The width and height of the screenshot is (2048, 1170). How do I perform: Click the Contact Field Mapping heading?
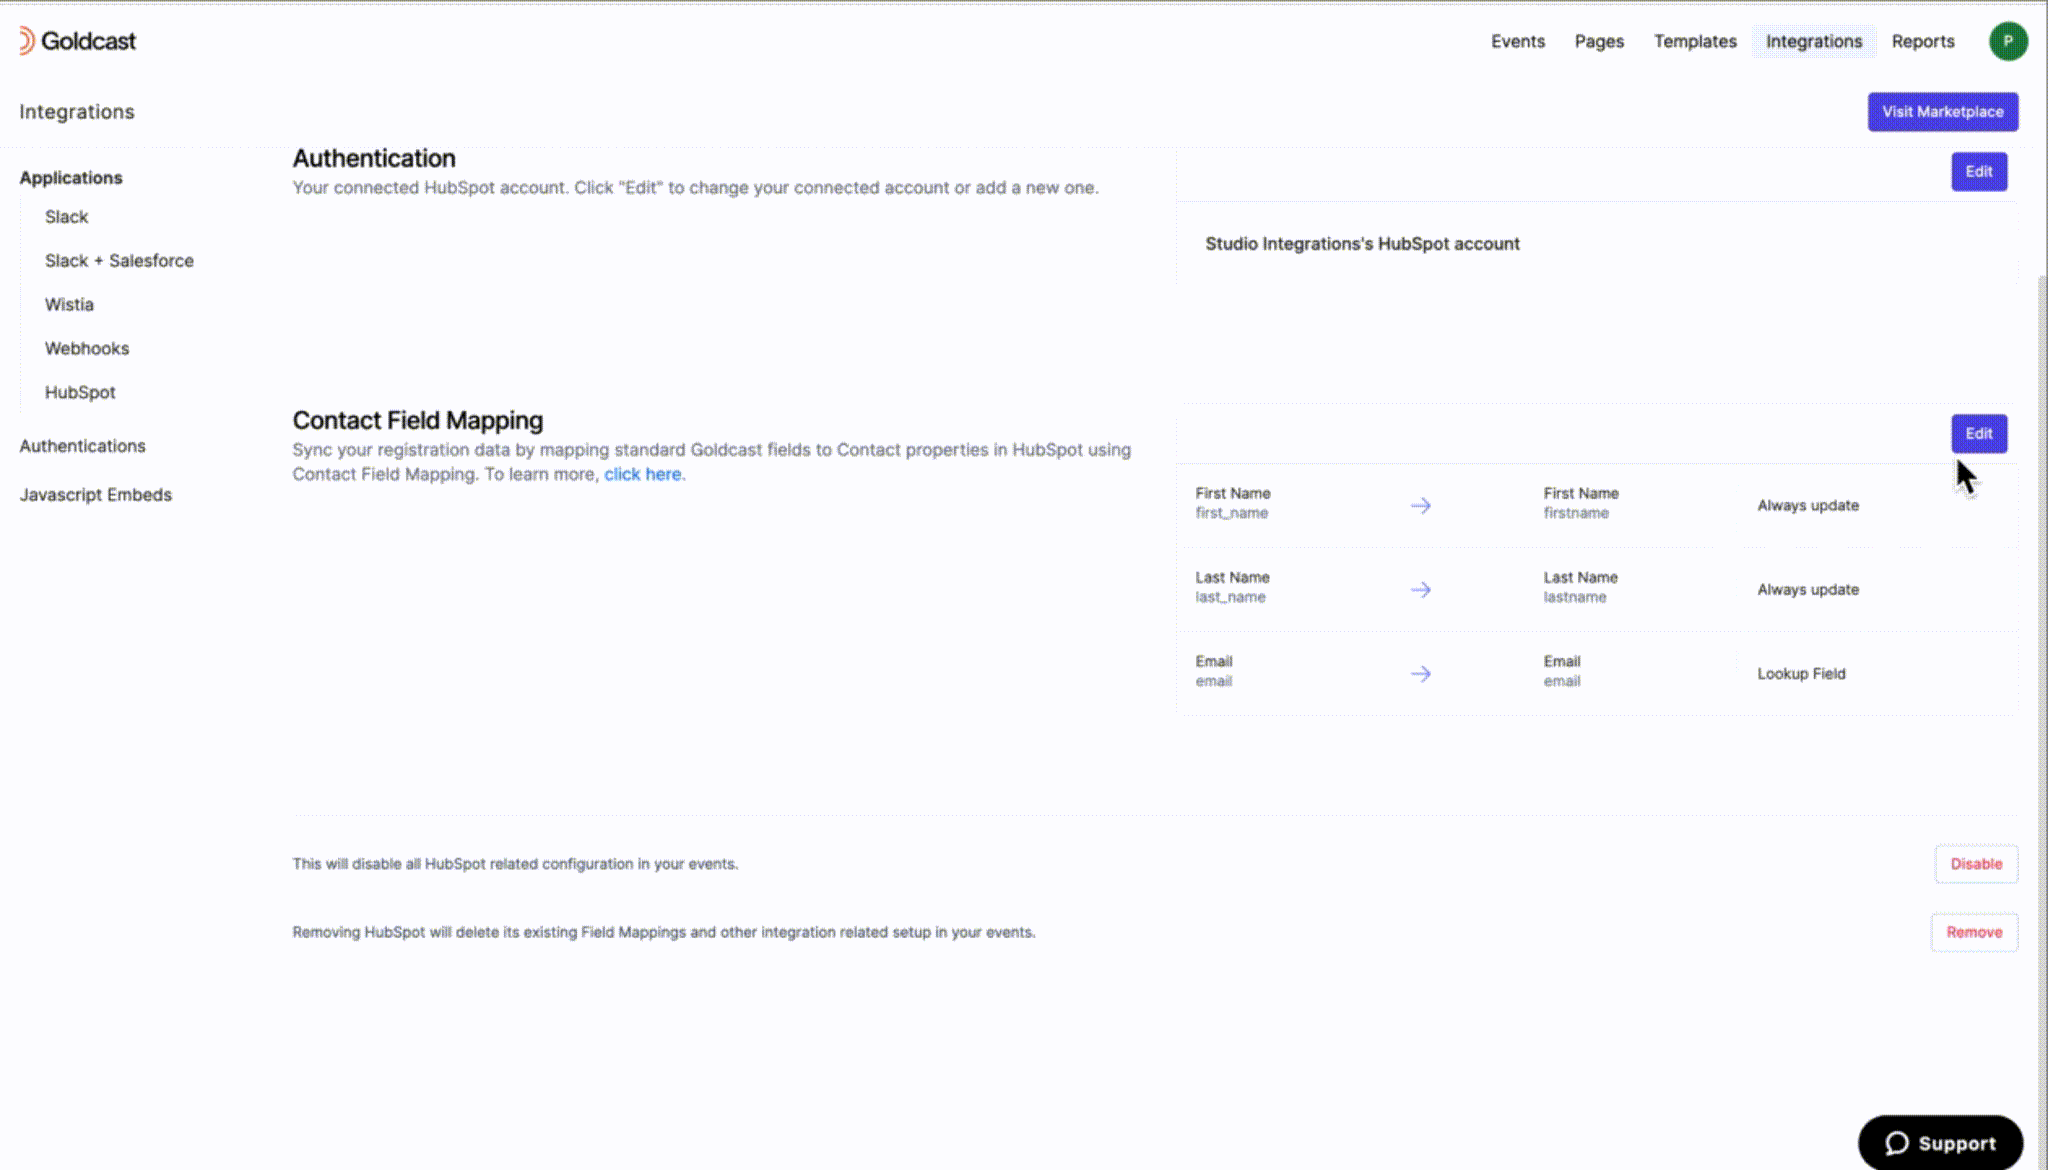pyautogui.click(x=417, y=420)
